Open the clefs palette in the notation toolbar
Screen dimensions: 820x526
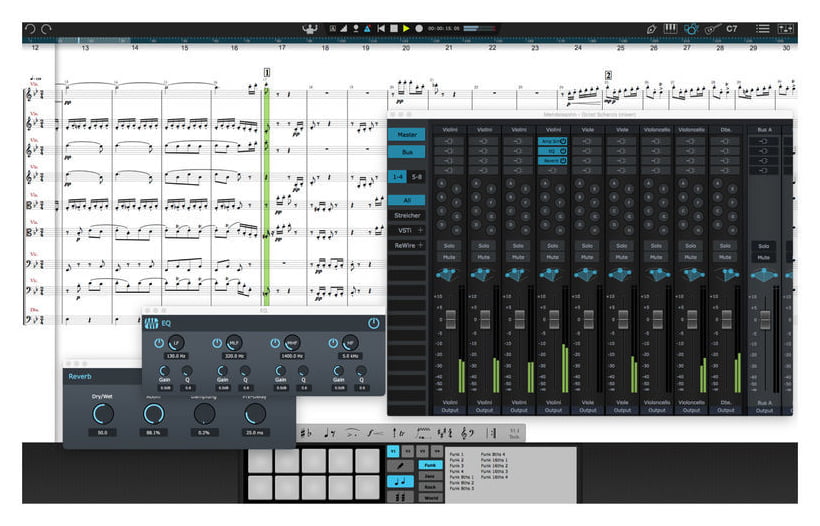[x=468, y=433]
